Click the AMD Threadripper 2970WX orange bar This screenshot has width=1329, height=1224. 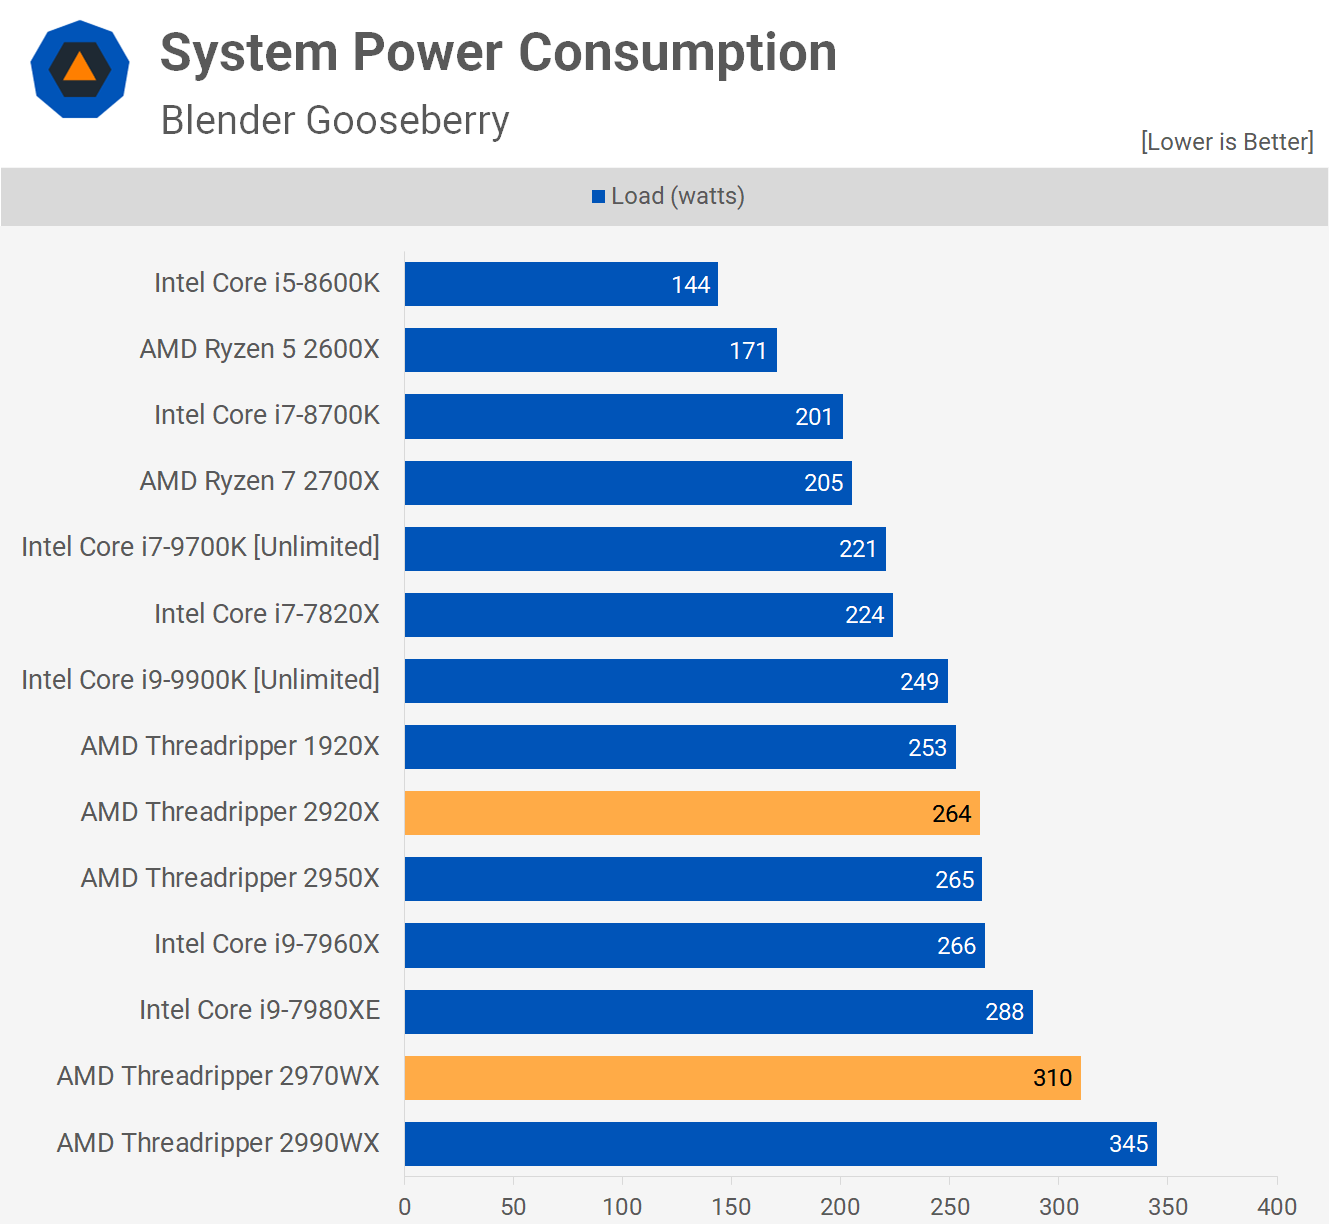pos(740,1077)
